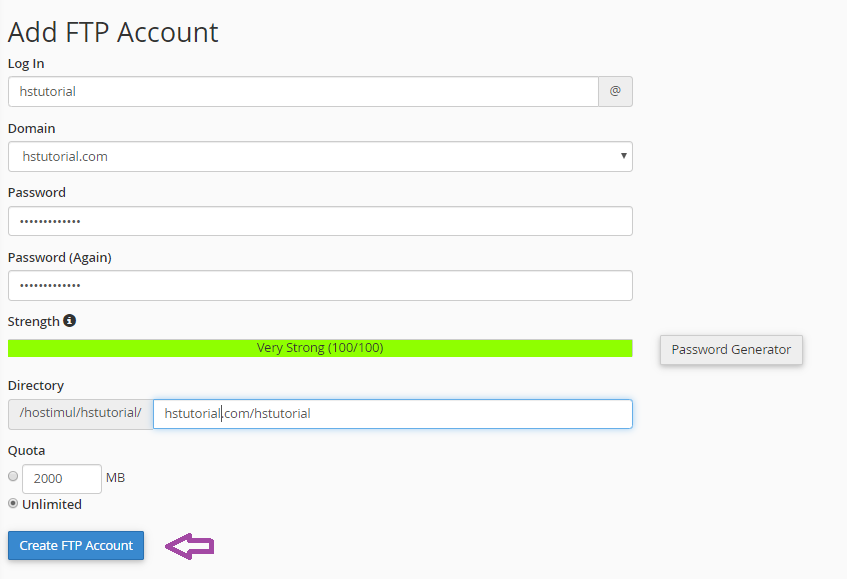Screen dimensions: 847x579
Task: Click the Strength info icon
Action: [70, 321]
